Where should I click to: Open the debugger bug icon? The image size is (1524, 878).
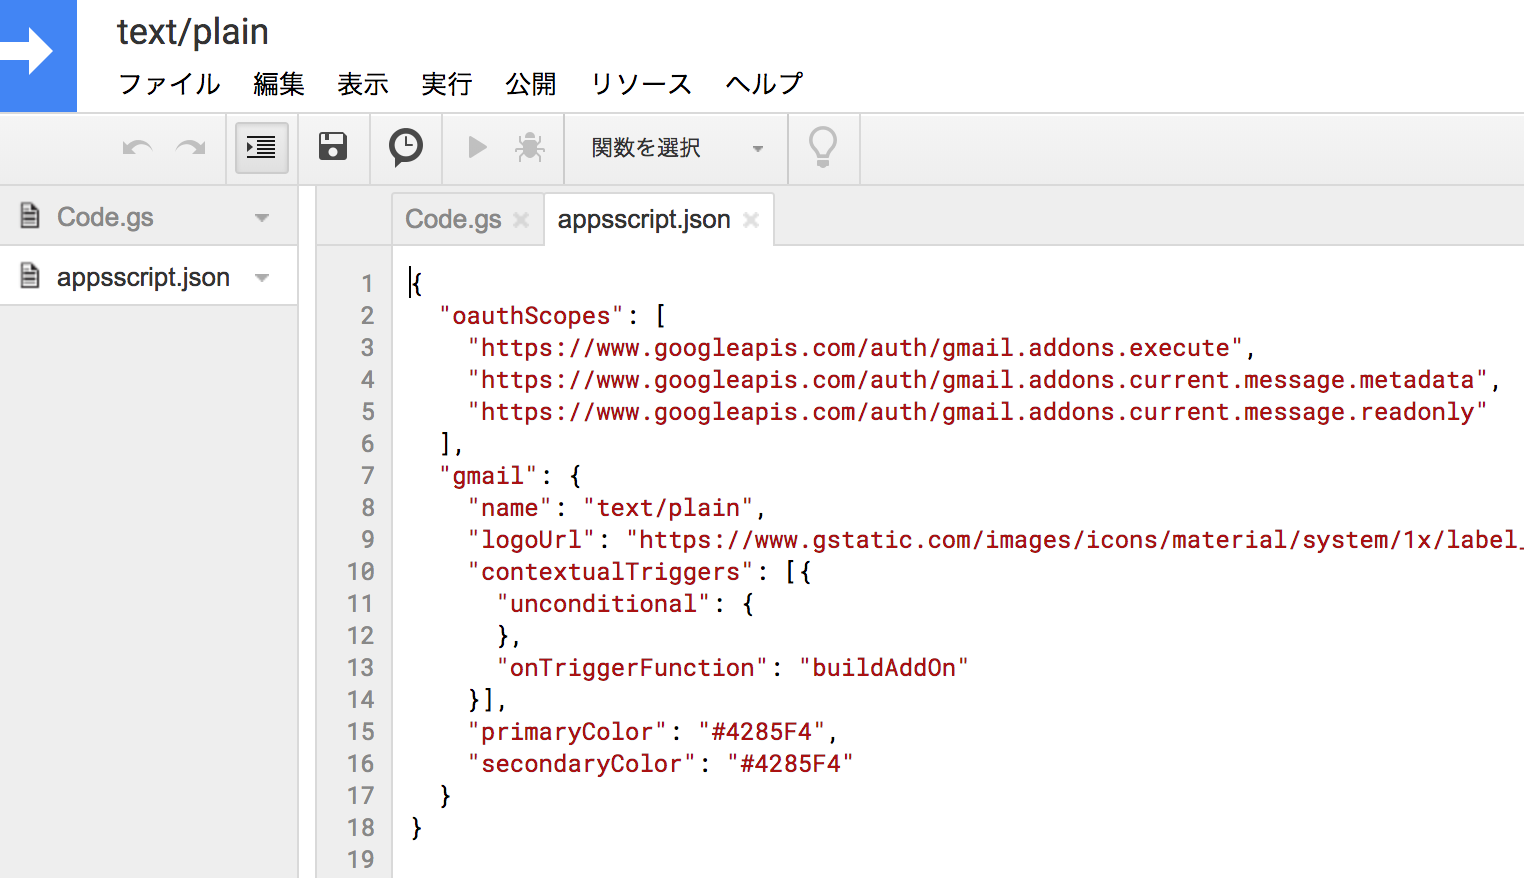pos(530,147)
